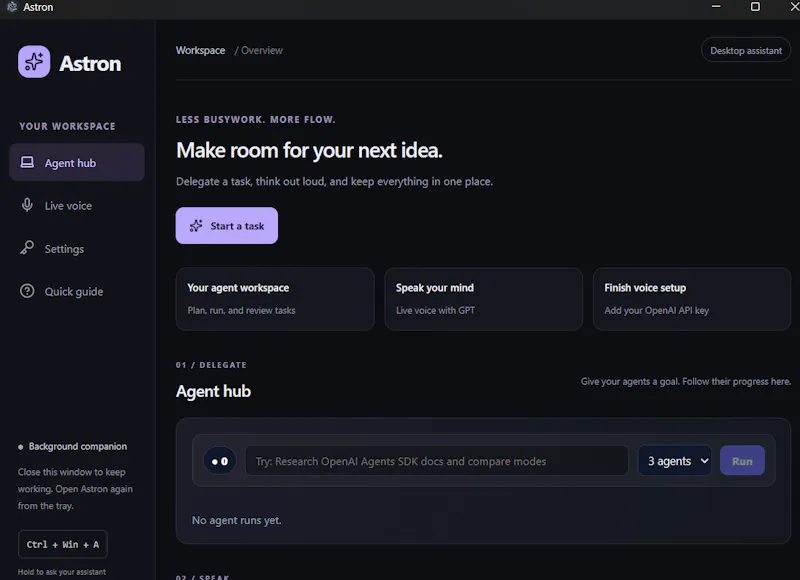Click the Astron title bar app icon

click(x=12, y=7)
